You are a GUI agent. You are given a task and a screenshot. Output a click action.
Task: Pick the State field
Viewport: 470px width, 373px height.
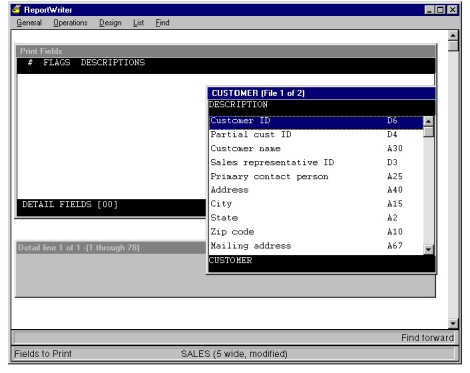coord(316,218)
